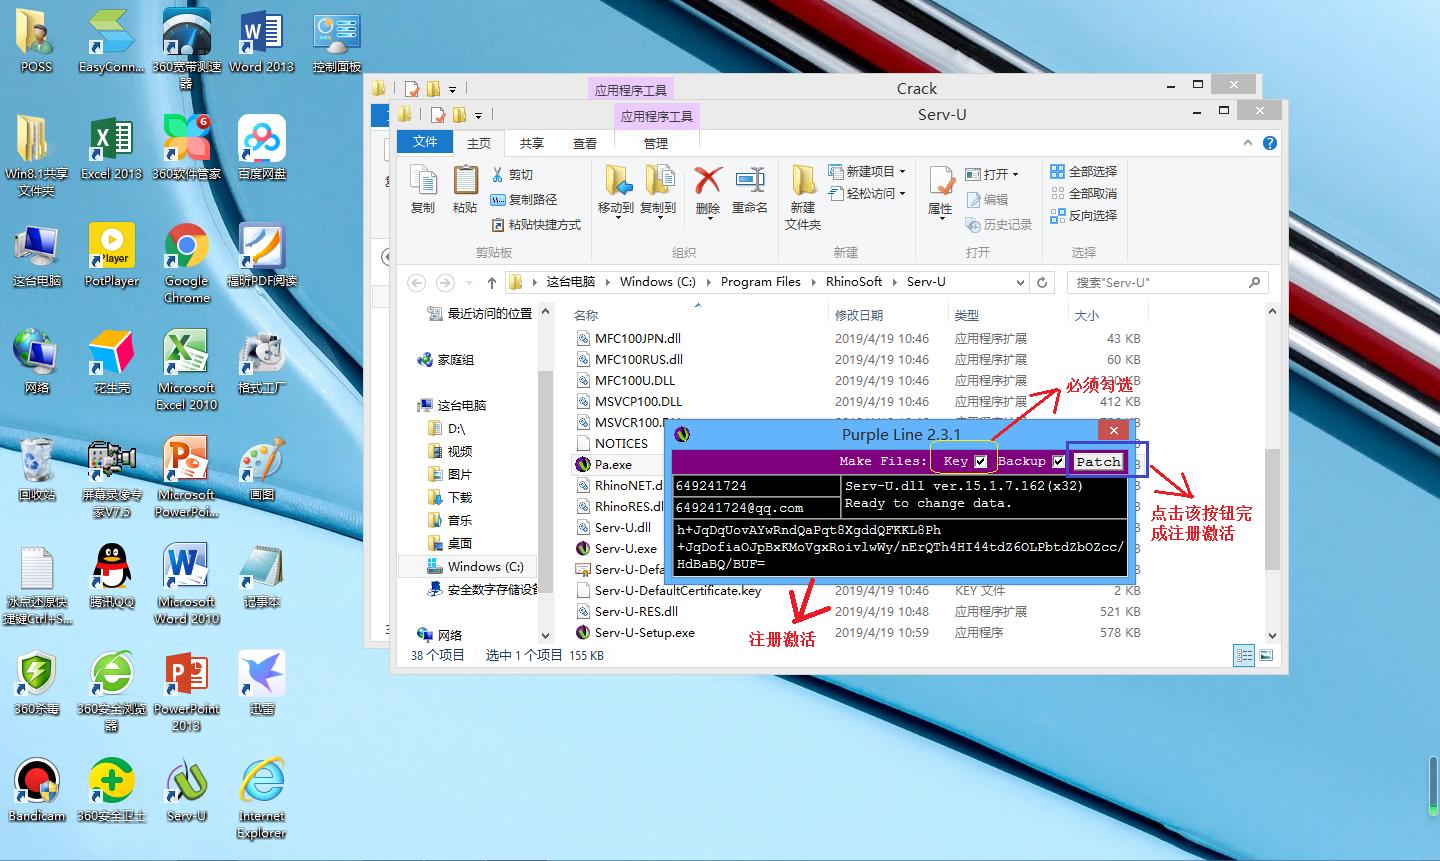The width and height of the screenshot is (1440, 861).
Task: Open the 共享 (Share) ribbon tab
Action: tap(532, 143)
